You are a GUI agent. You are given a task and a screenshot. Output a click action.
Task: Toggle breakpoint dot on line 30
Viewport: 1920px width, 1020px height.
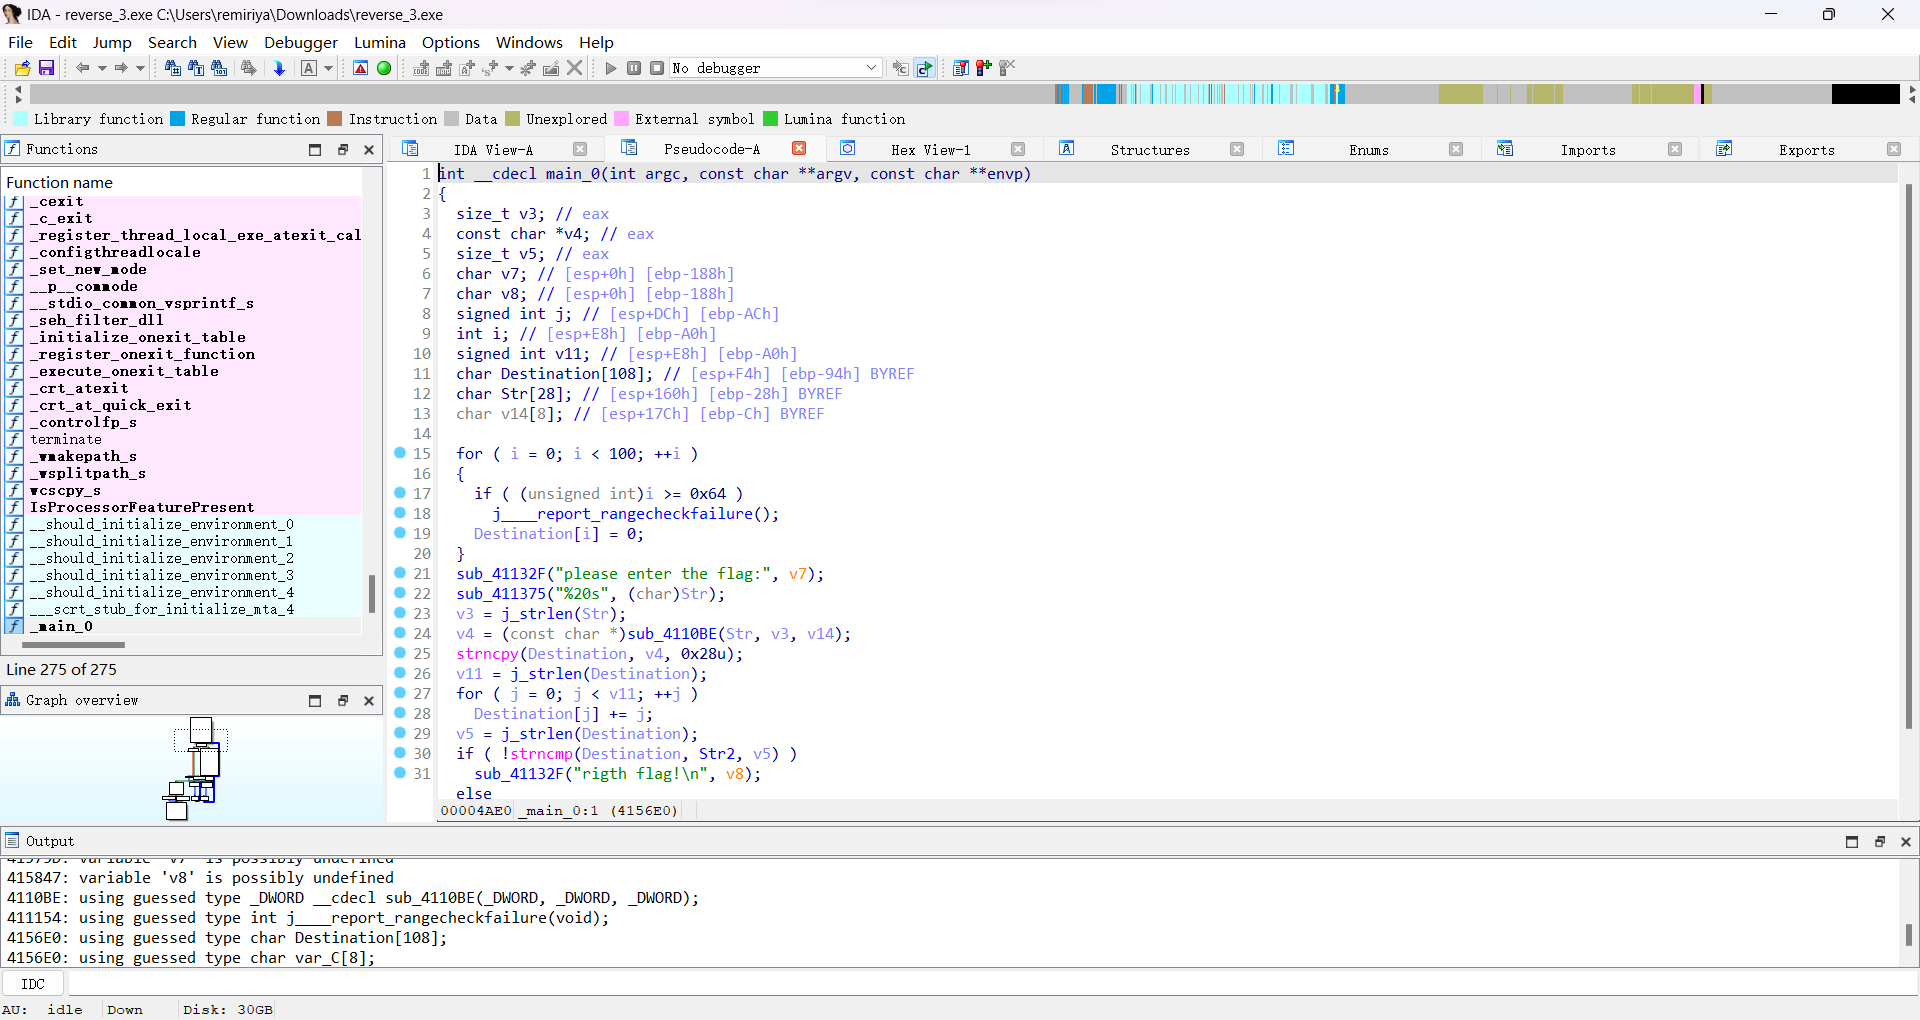pos(400,753)
